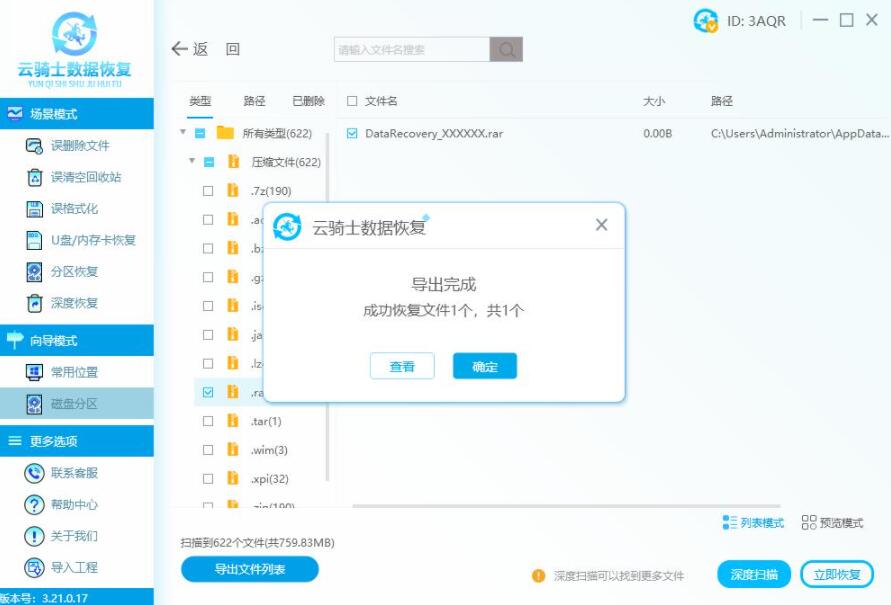Confirm with 确定 button
891x605 pixels.
pos(485,366)
